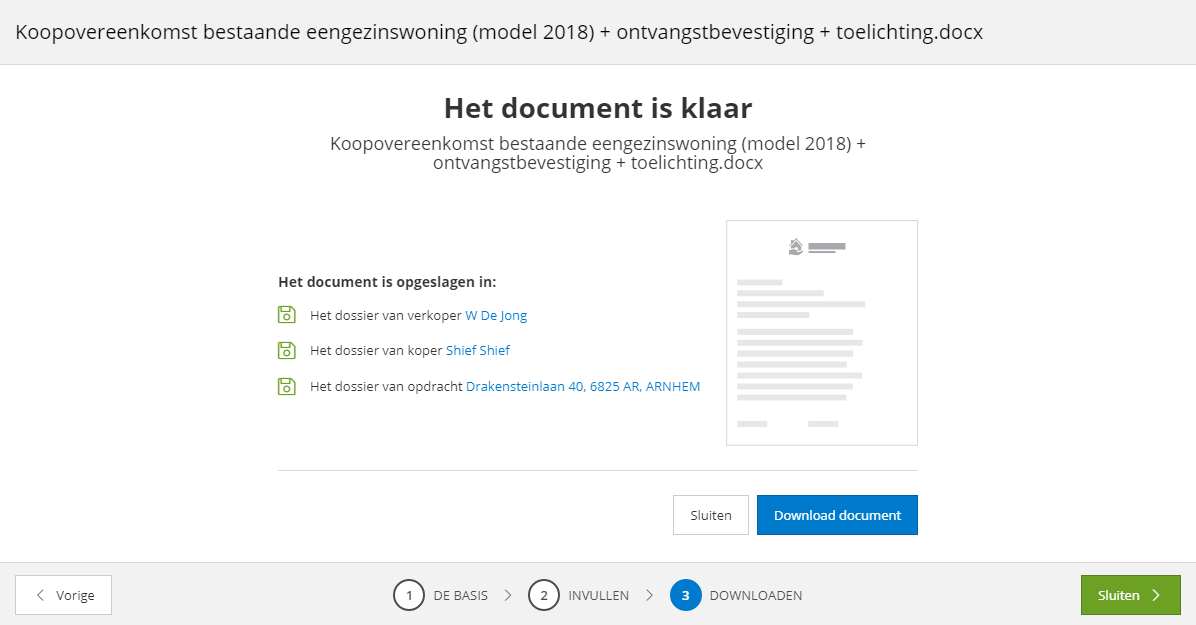Click the DOWNLOADEN step label
Image resolution: width=1196 pixels, height=625 pixels.
pyautogui.click(x=756, y=595)
